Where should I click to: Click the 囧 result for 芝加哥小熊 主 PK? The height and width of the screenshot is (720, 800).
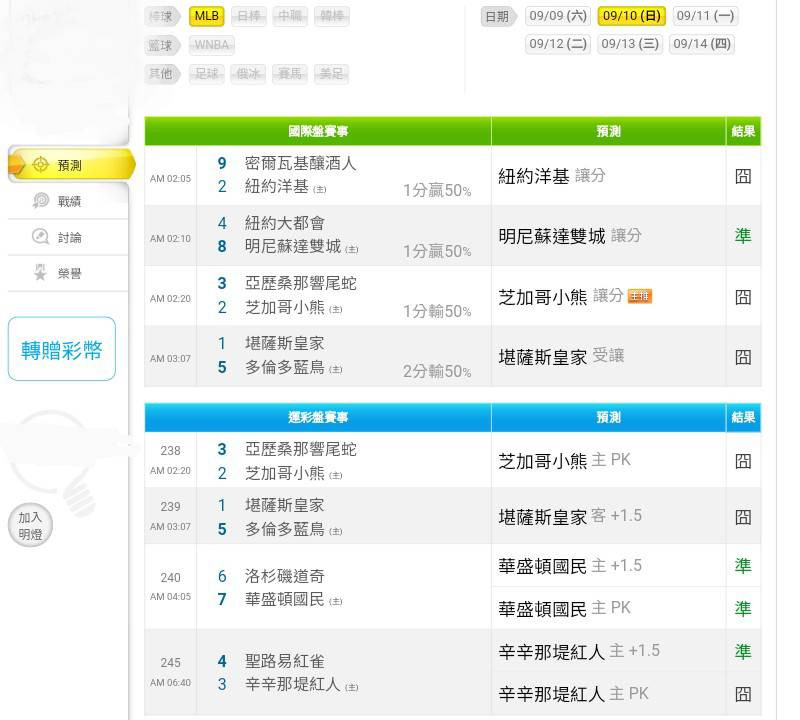(x=743, y=461)
